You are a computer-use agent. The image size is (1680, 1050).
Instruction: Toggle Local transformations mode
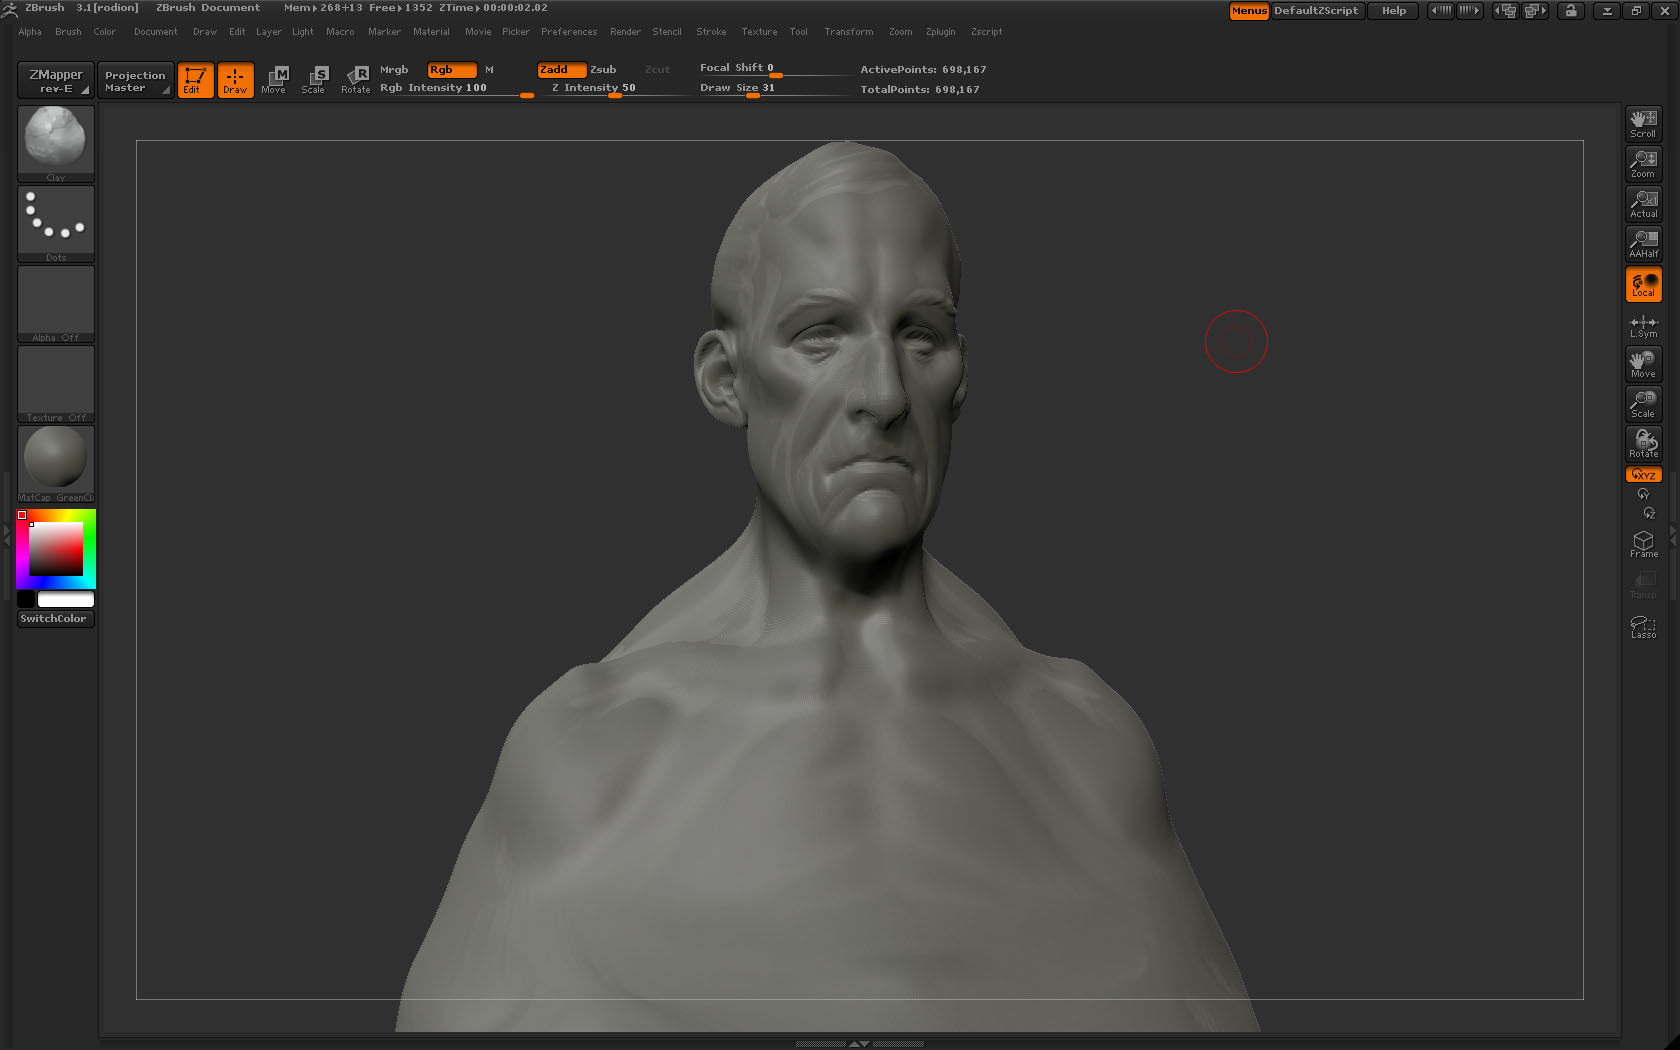coord(1643,284)
